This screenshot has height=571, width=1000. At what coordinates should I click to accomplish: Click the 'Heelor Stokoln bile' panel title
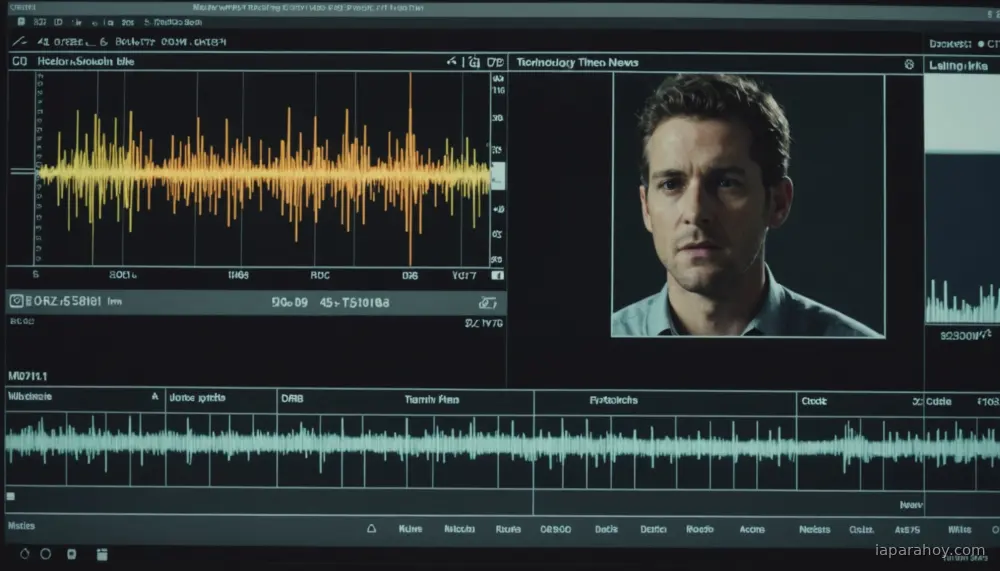pos(85,61)
